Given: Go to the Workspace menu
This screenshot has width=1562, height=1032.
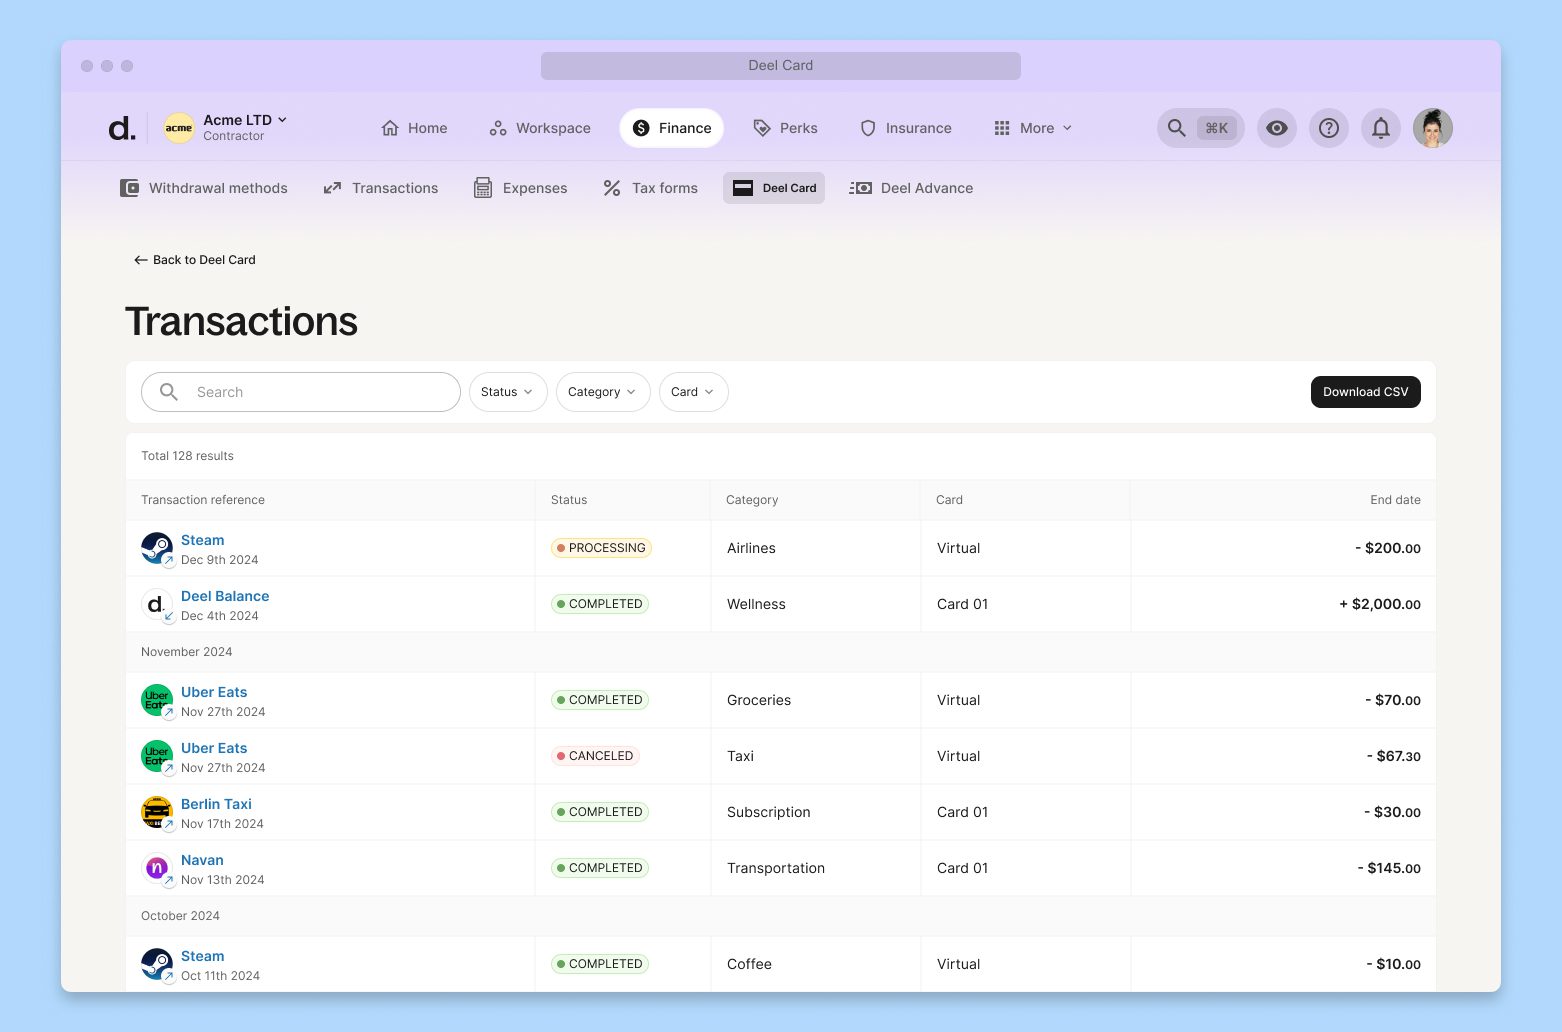Looking at the screenshot, I should click(540, 128).
